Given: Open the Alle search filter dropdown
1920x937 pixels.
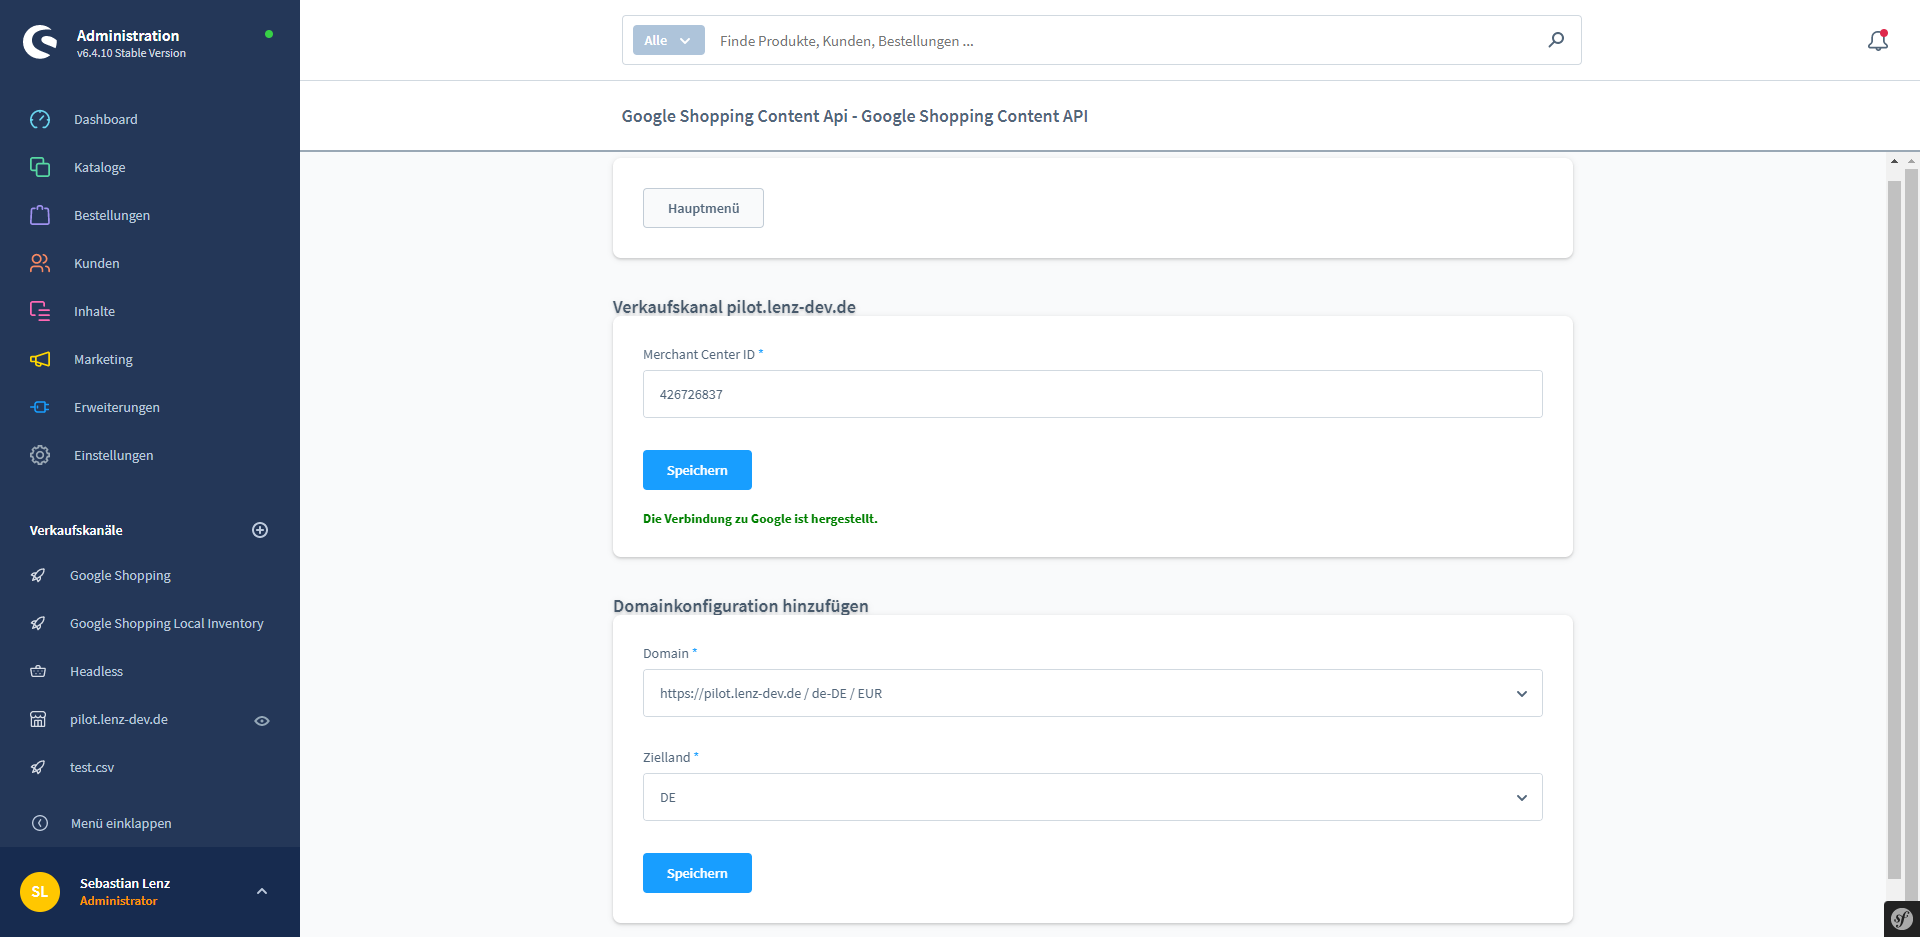Looking at the screenshot, I should [668, 40].
